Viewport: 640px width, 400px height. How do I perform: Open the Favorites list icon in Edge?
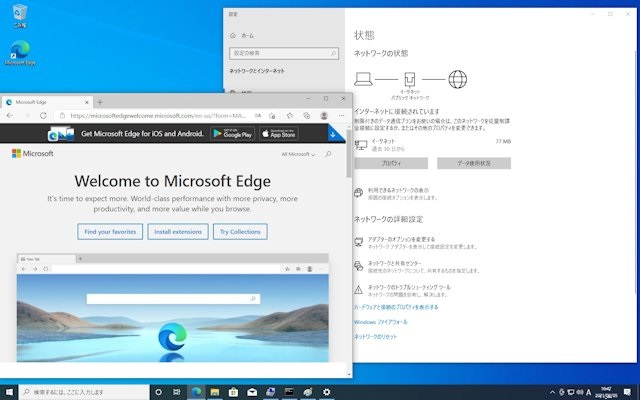point(290,116)
